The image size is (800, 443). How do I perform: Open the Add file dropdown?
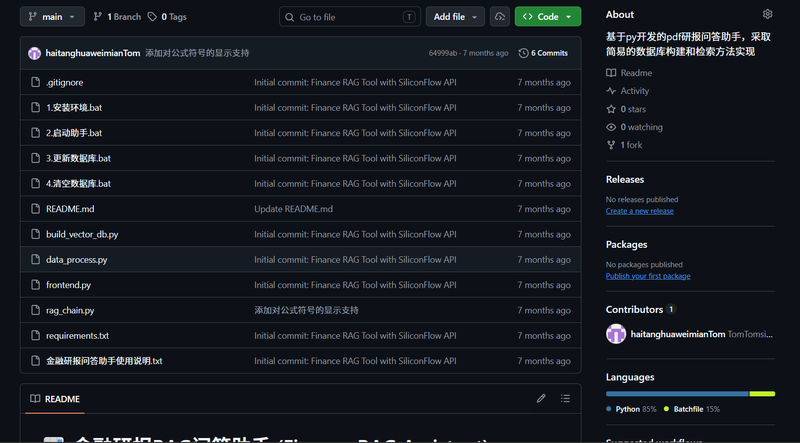[455, 17]
